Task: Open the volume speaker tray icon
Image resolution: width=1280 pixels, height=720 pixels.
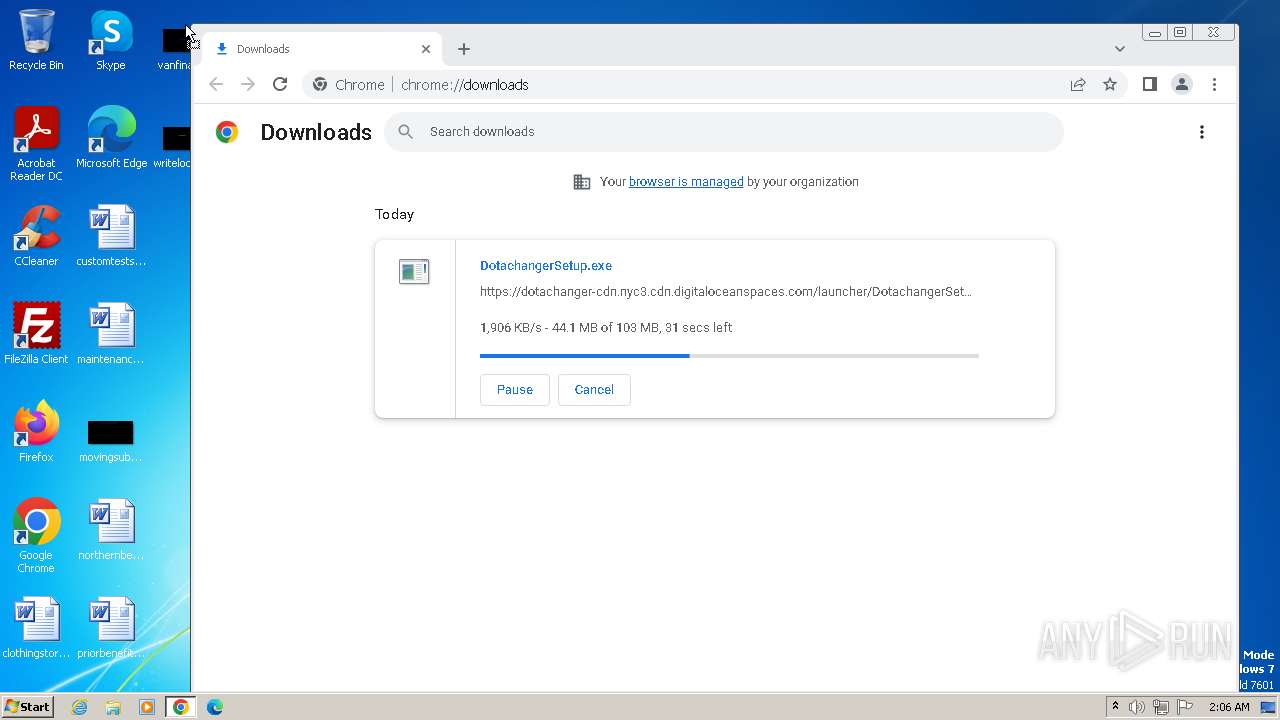Action: [1137, 707]
